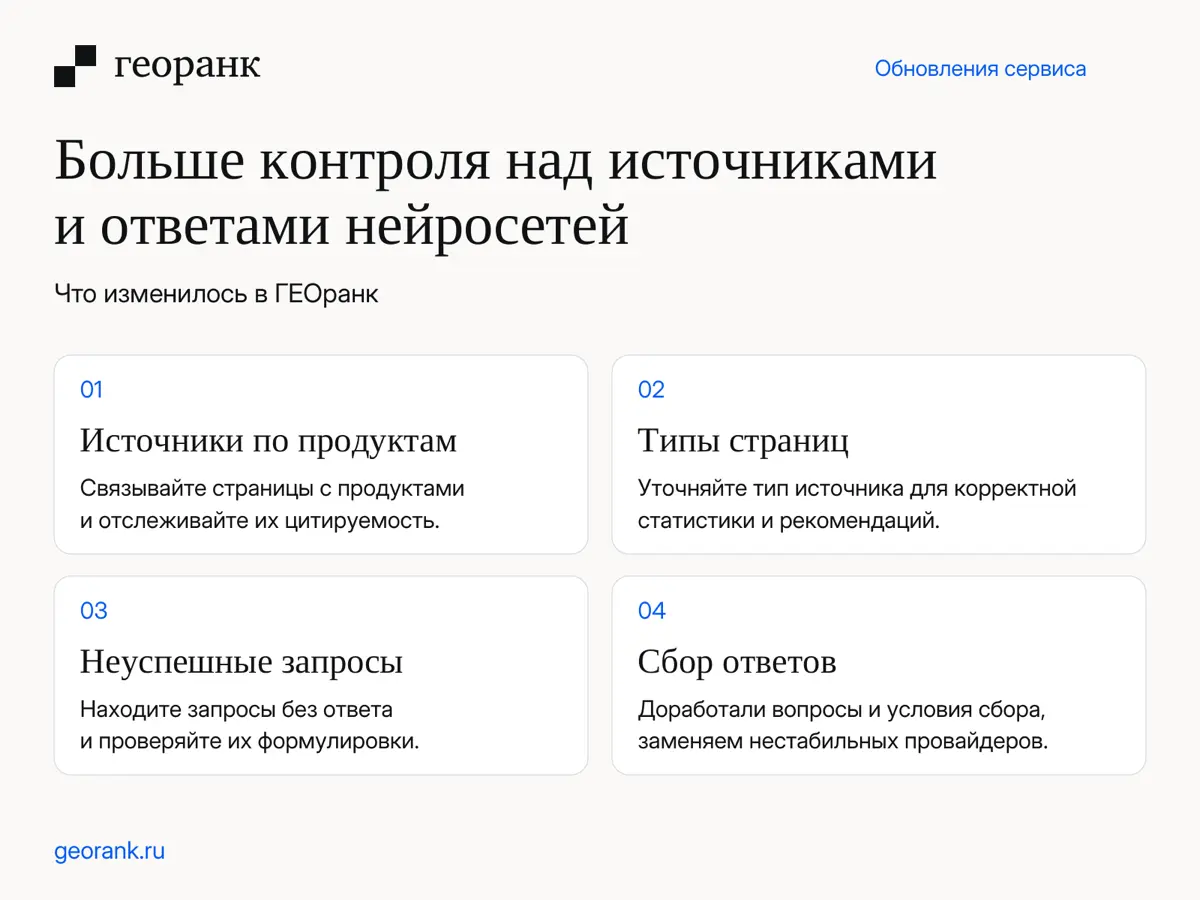Click text Доработали вопросы и условия сбора
Viewport: 1200px width, 900px height.
tap(841, 710)
